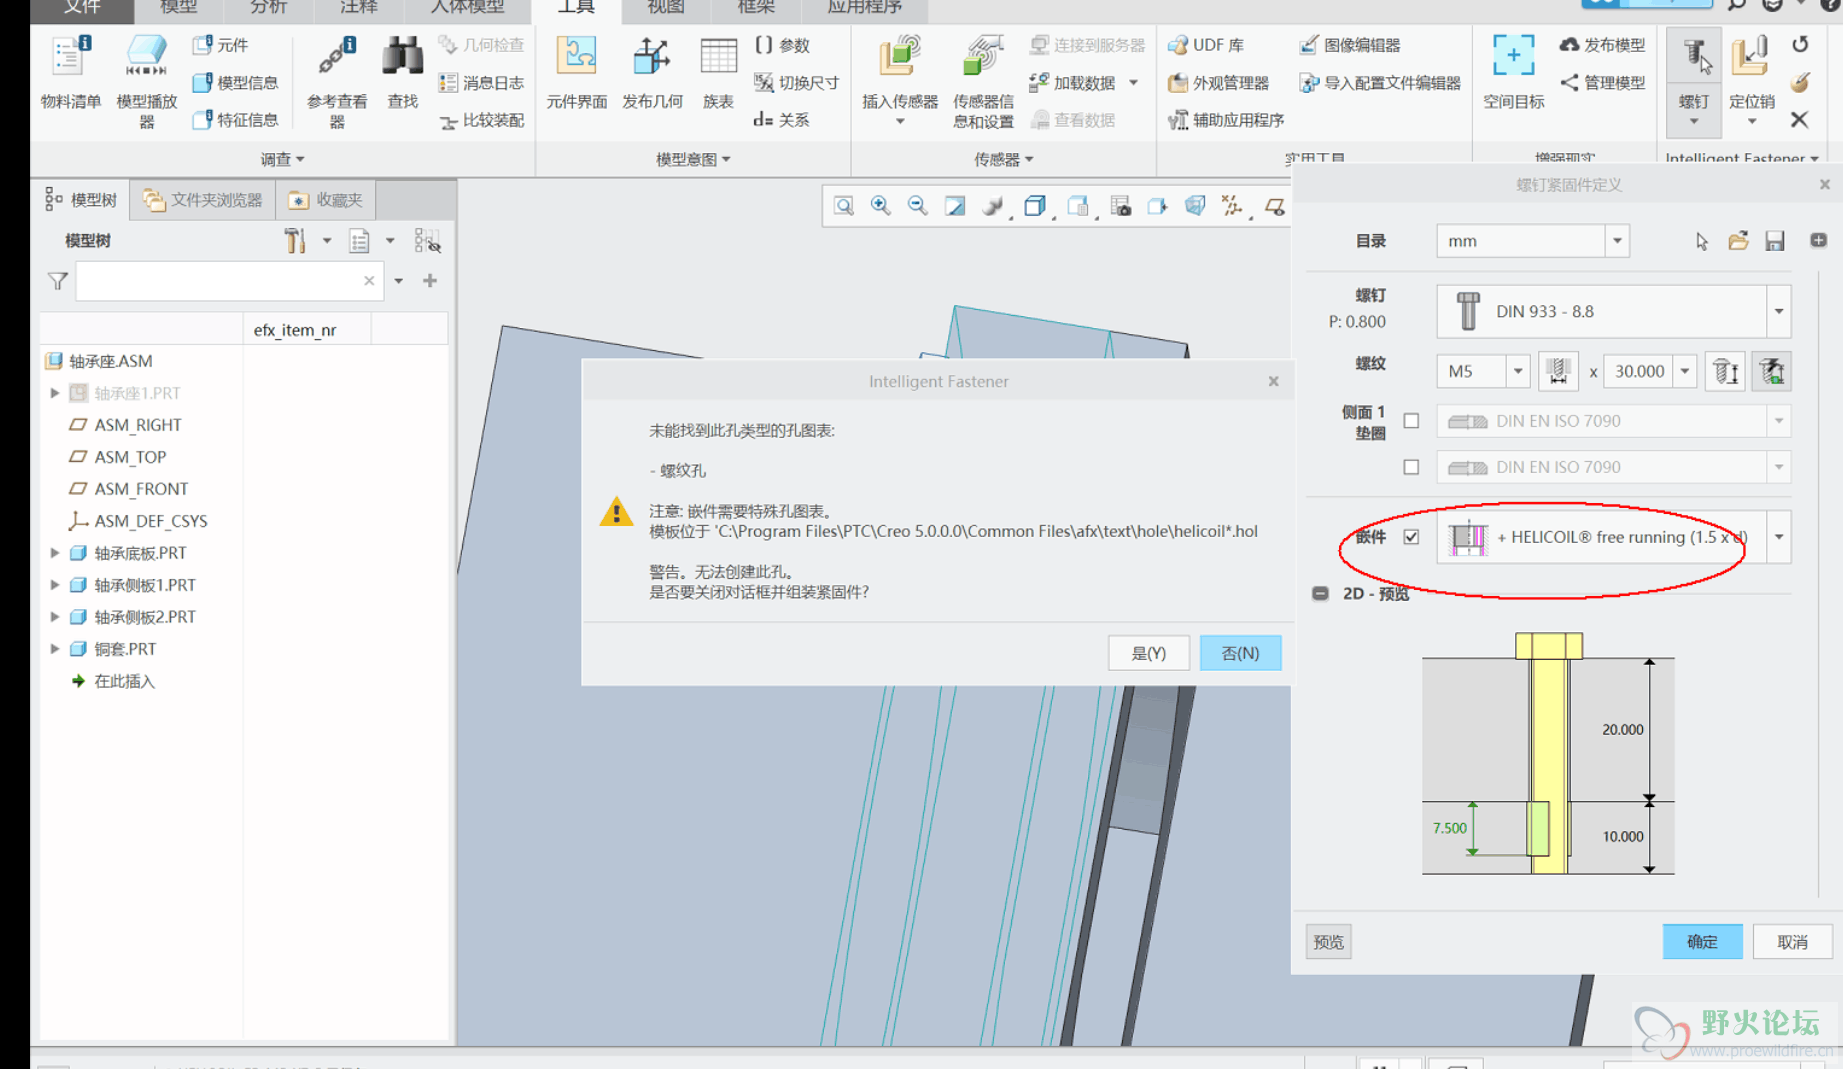Open the Model Player (模型播放器) tool
The image size is (1843, 1069).
[146, 80]
